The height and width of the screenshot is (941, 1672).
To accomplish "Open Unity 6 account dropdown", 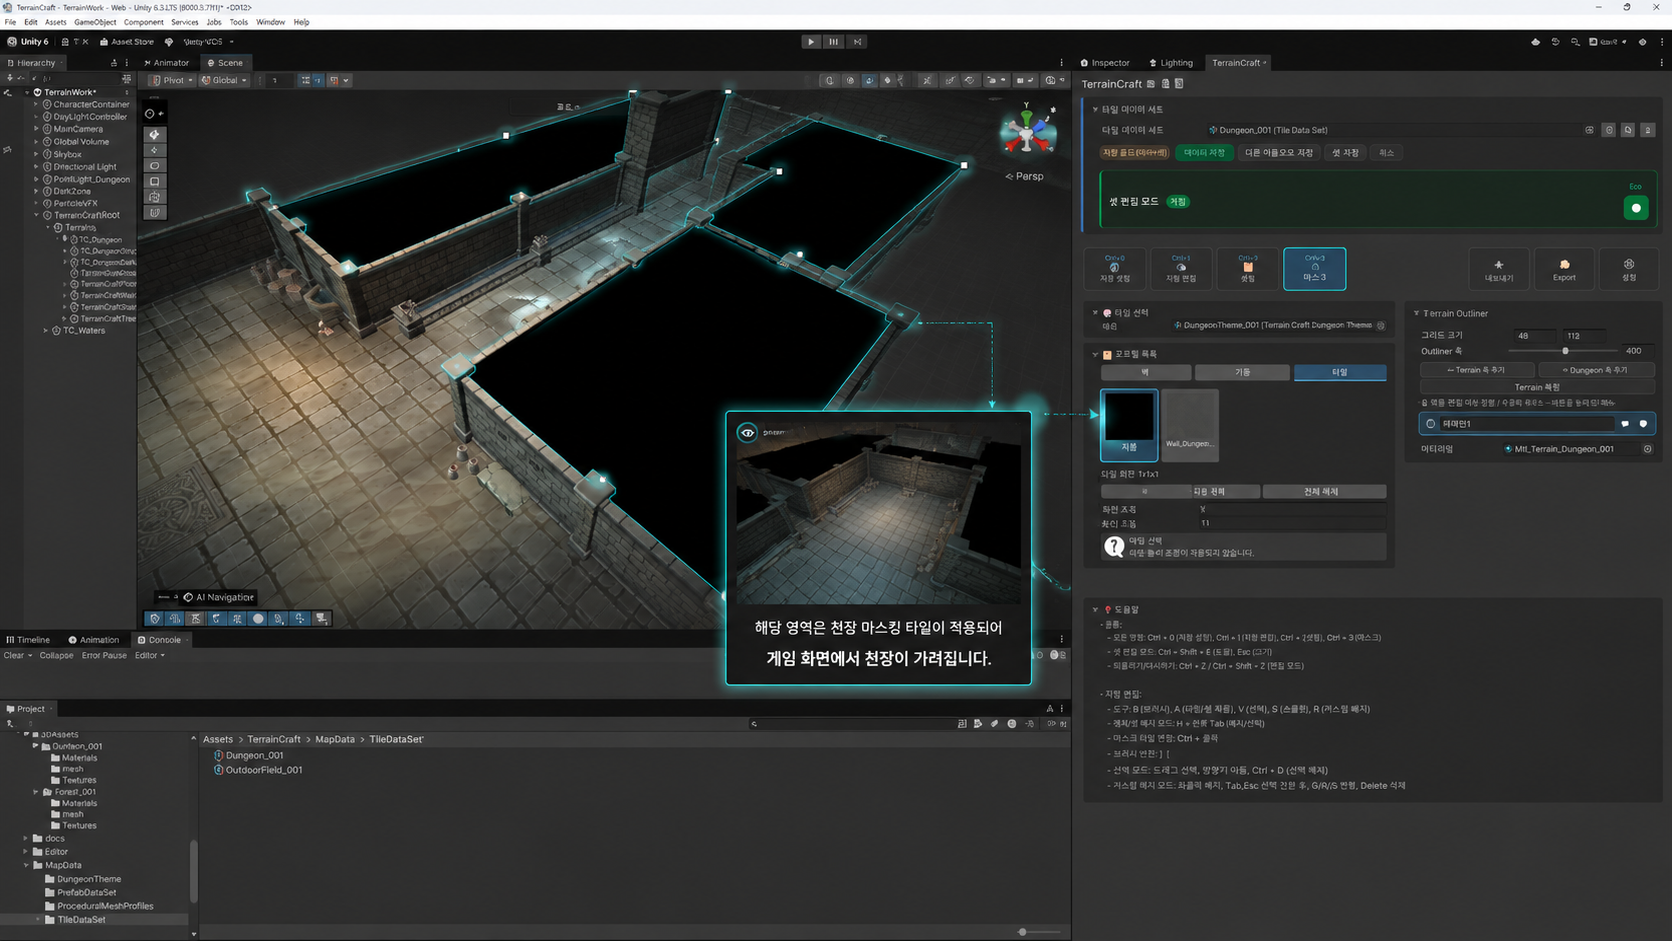I will [29, 42].
